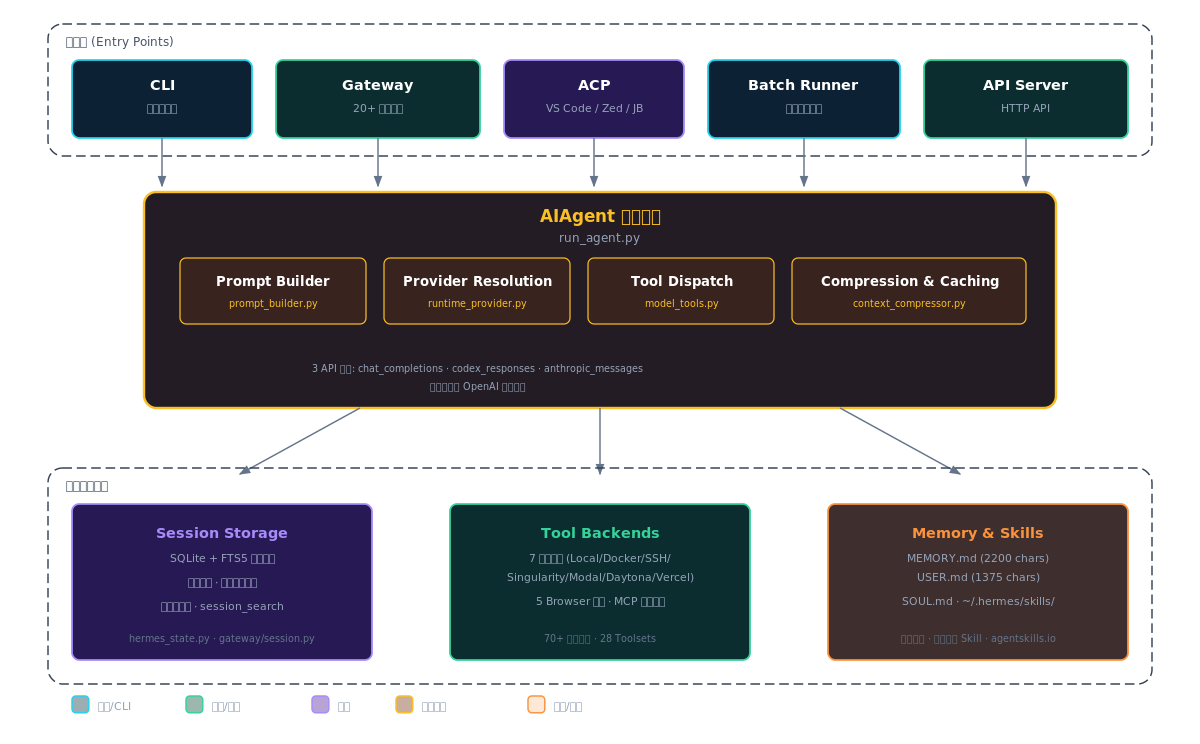Click the orange legend swatch
The image size is (1200, 744).
(536, 704)
